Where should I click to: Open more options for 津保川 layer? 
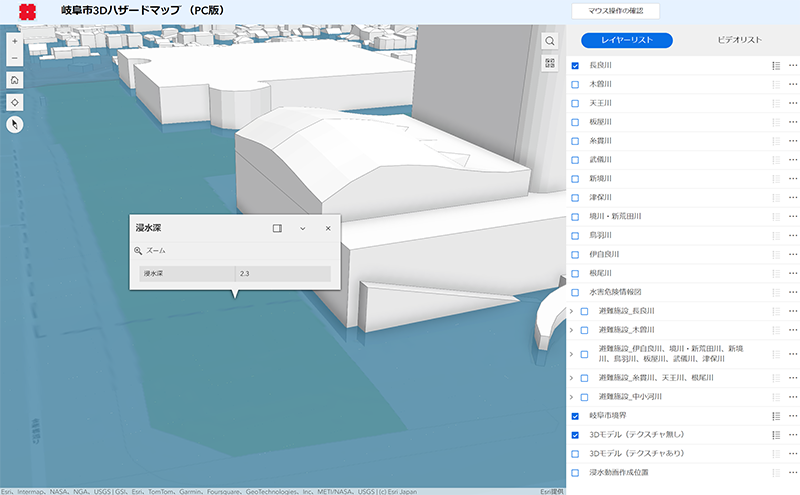pos(792,197)
